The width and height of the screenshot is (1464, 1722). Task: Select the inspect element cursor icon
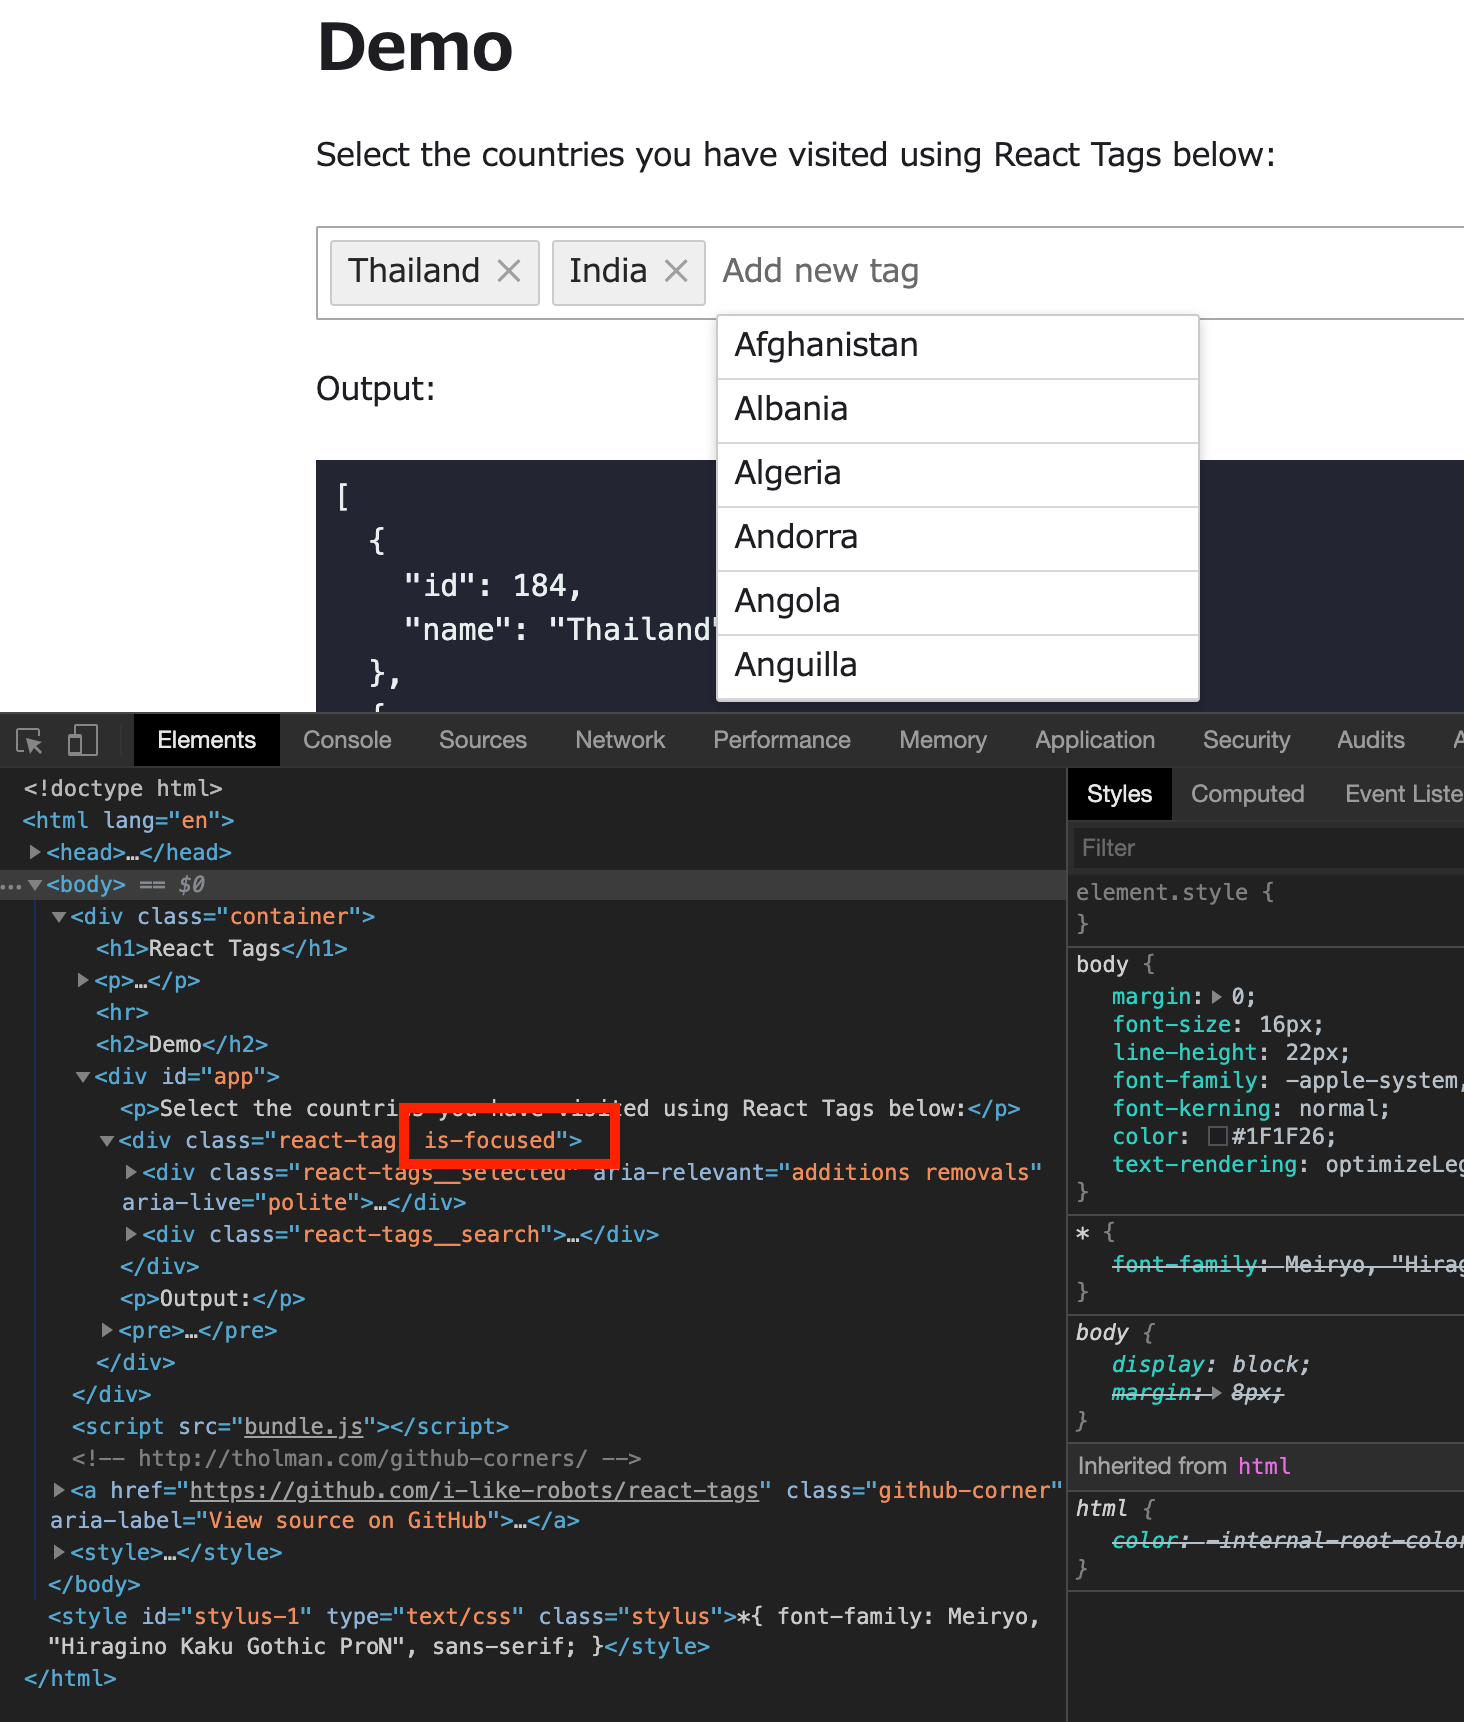29,740
